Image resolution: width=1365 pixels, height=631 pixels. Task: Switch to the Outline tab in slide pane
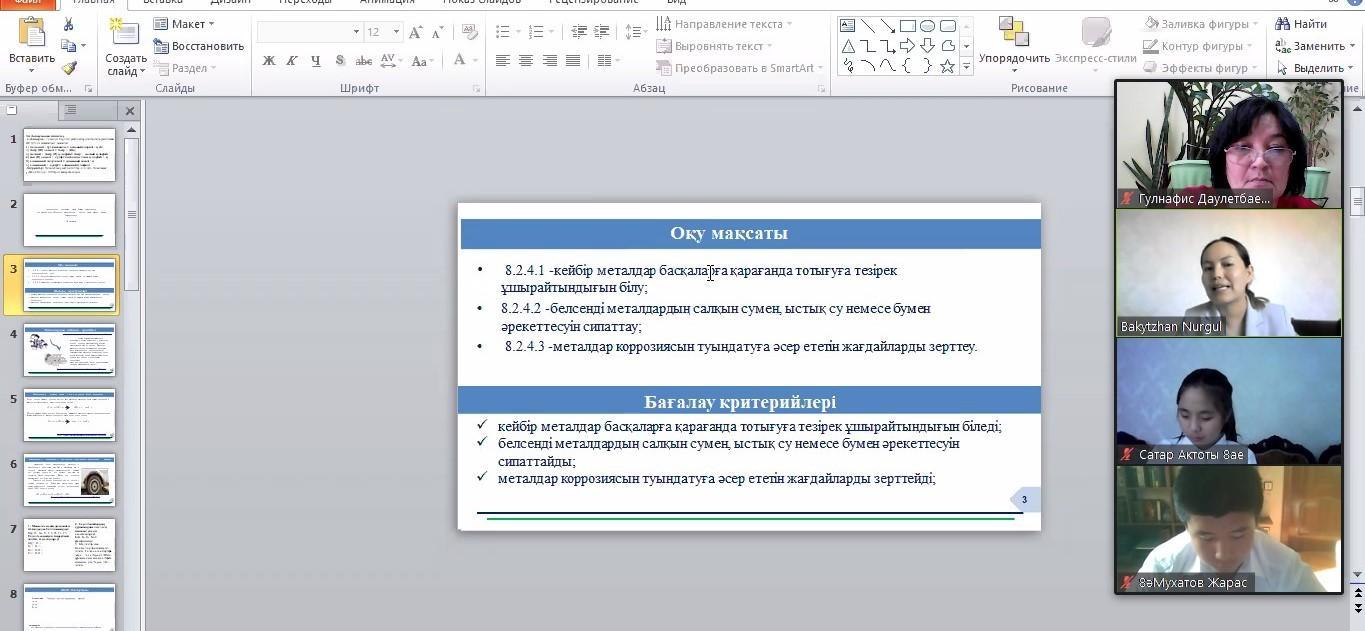[x=70, y=110]
